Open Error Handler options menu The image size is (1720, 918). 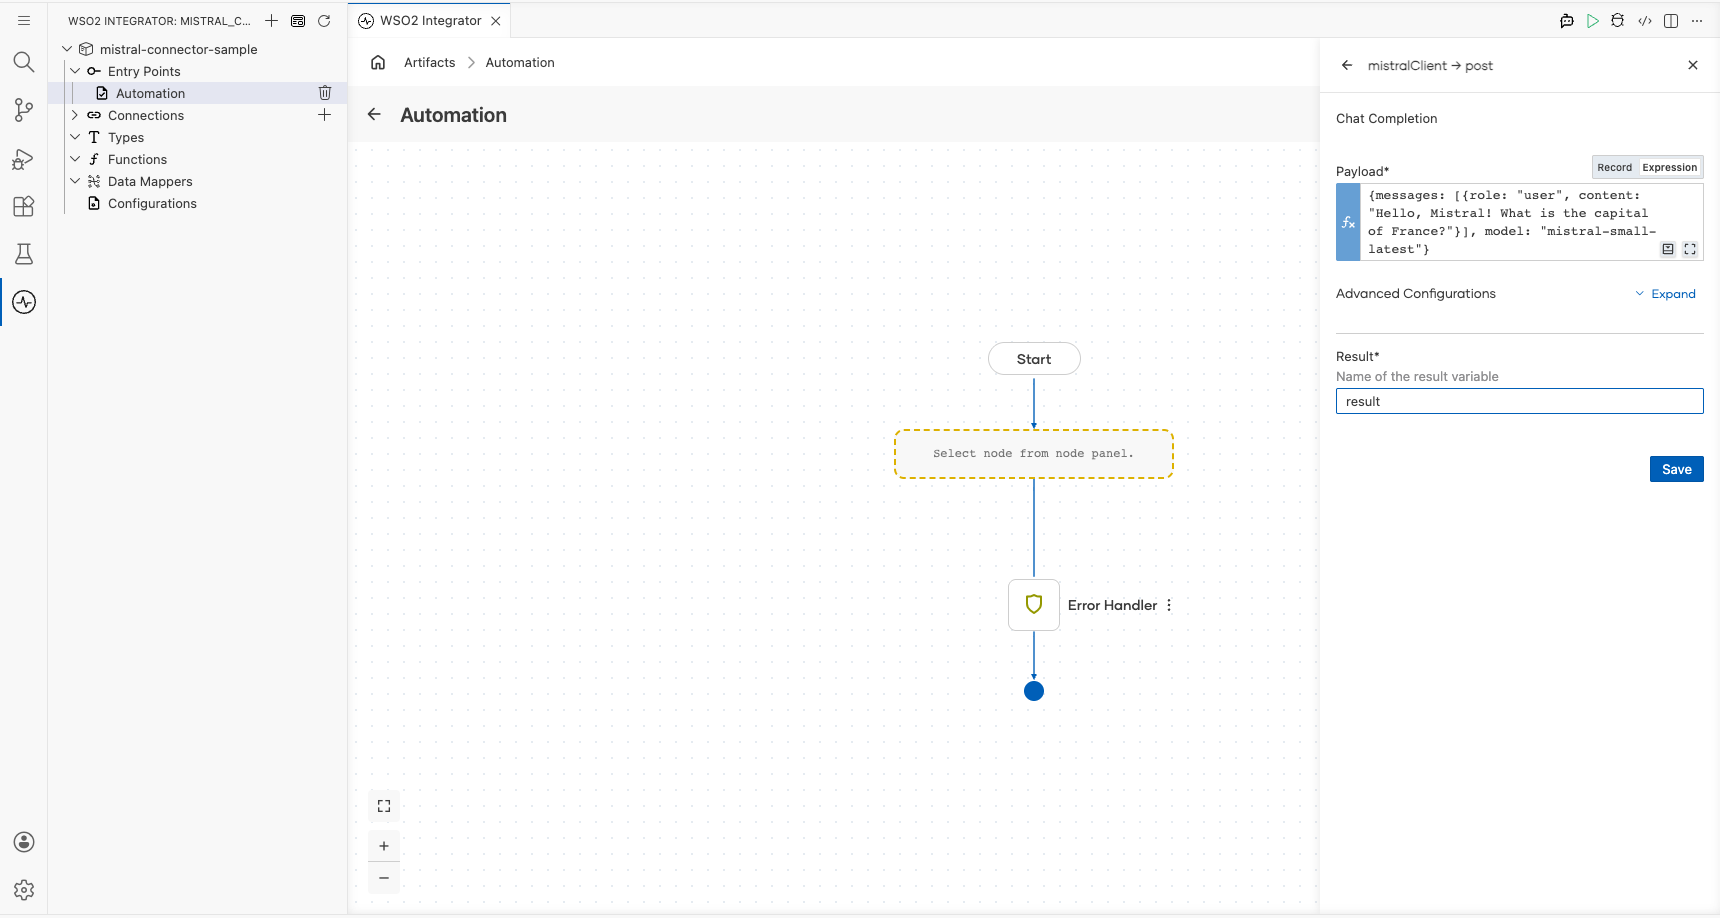(1169, 605)
